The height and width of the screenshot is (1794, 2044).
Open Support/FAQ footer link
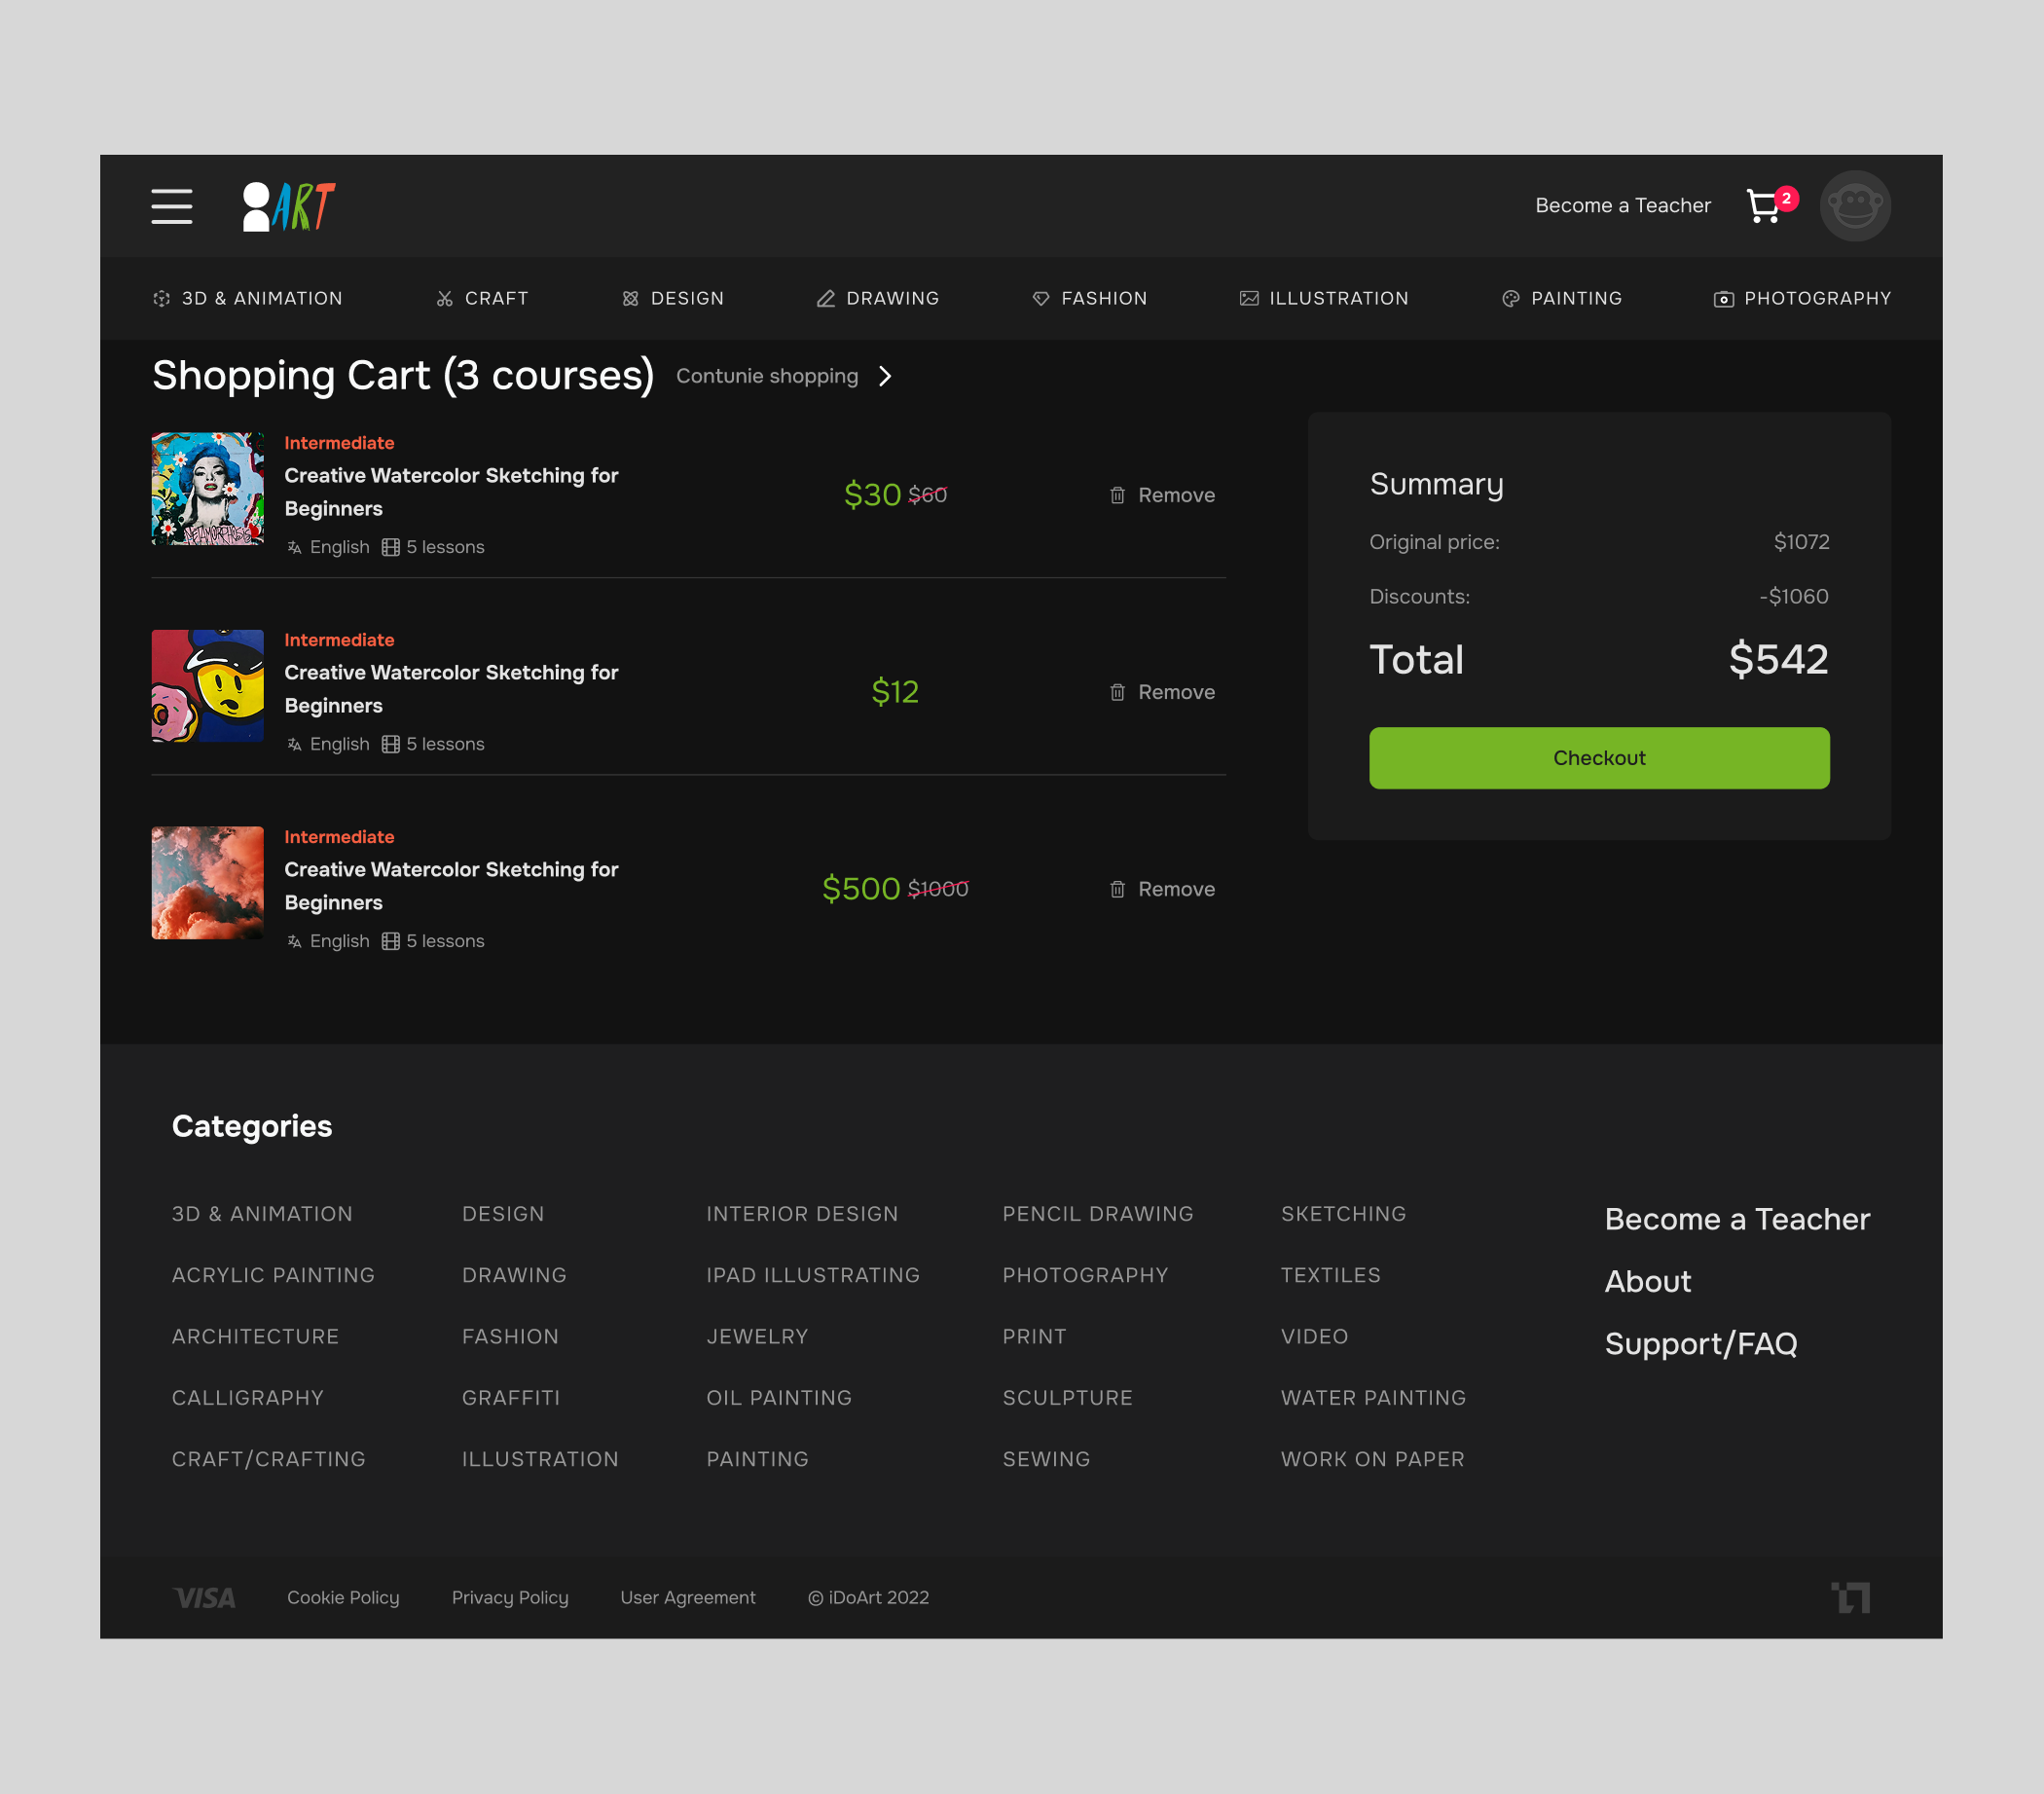click(1700, 1343)
